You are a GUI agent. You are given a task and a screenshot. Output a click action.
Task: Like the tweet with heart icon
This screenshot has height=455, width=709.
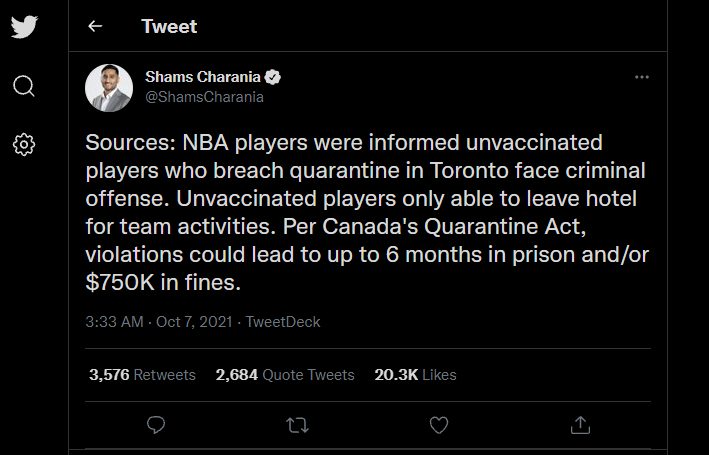click(x=438, y=425)
